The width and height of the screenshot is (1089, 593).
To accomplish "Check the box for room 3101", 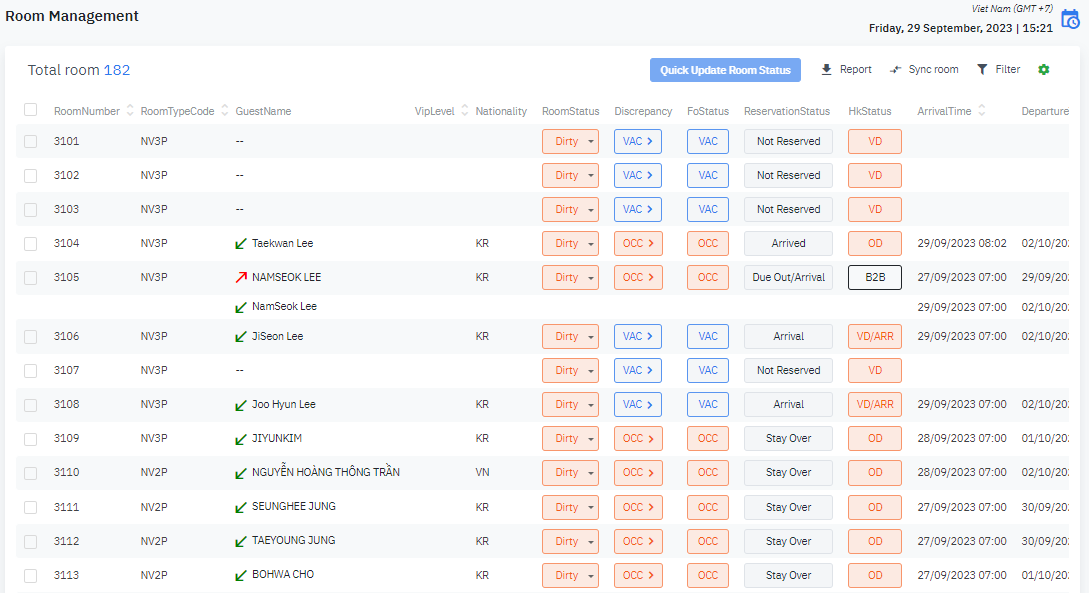I will point(31,142).
